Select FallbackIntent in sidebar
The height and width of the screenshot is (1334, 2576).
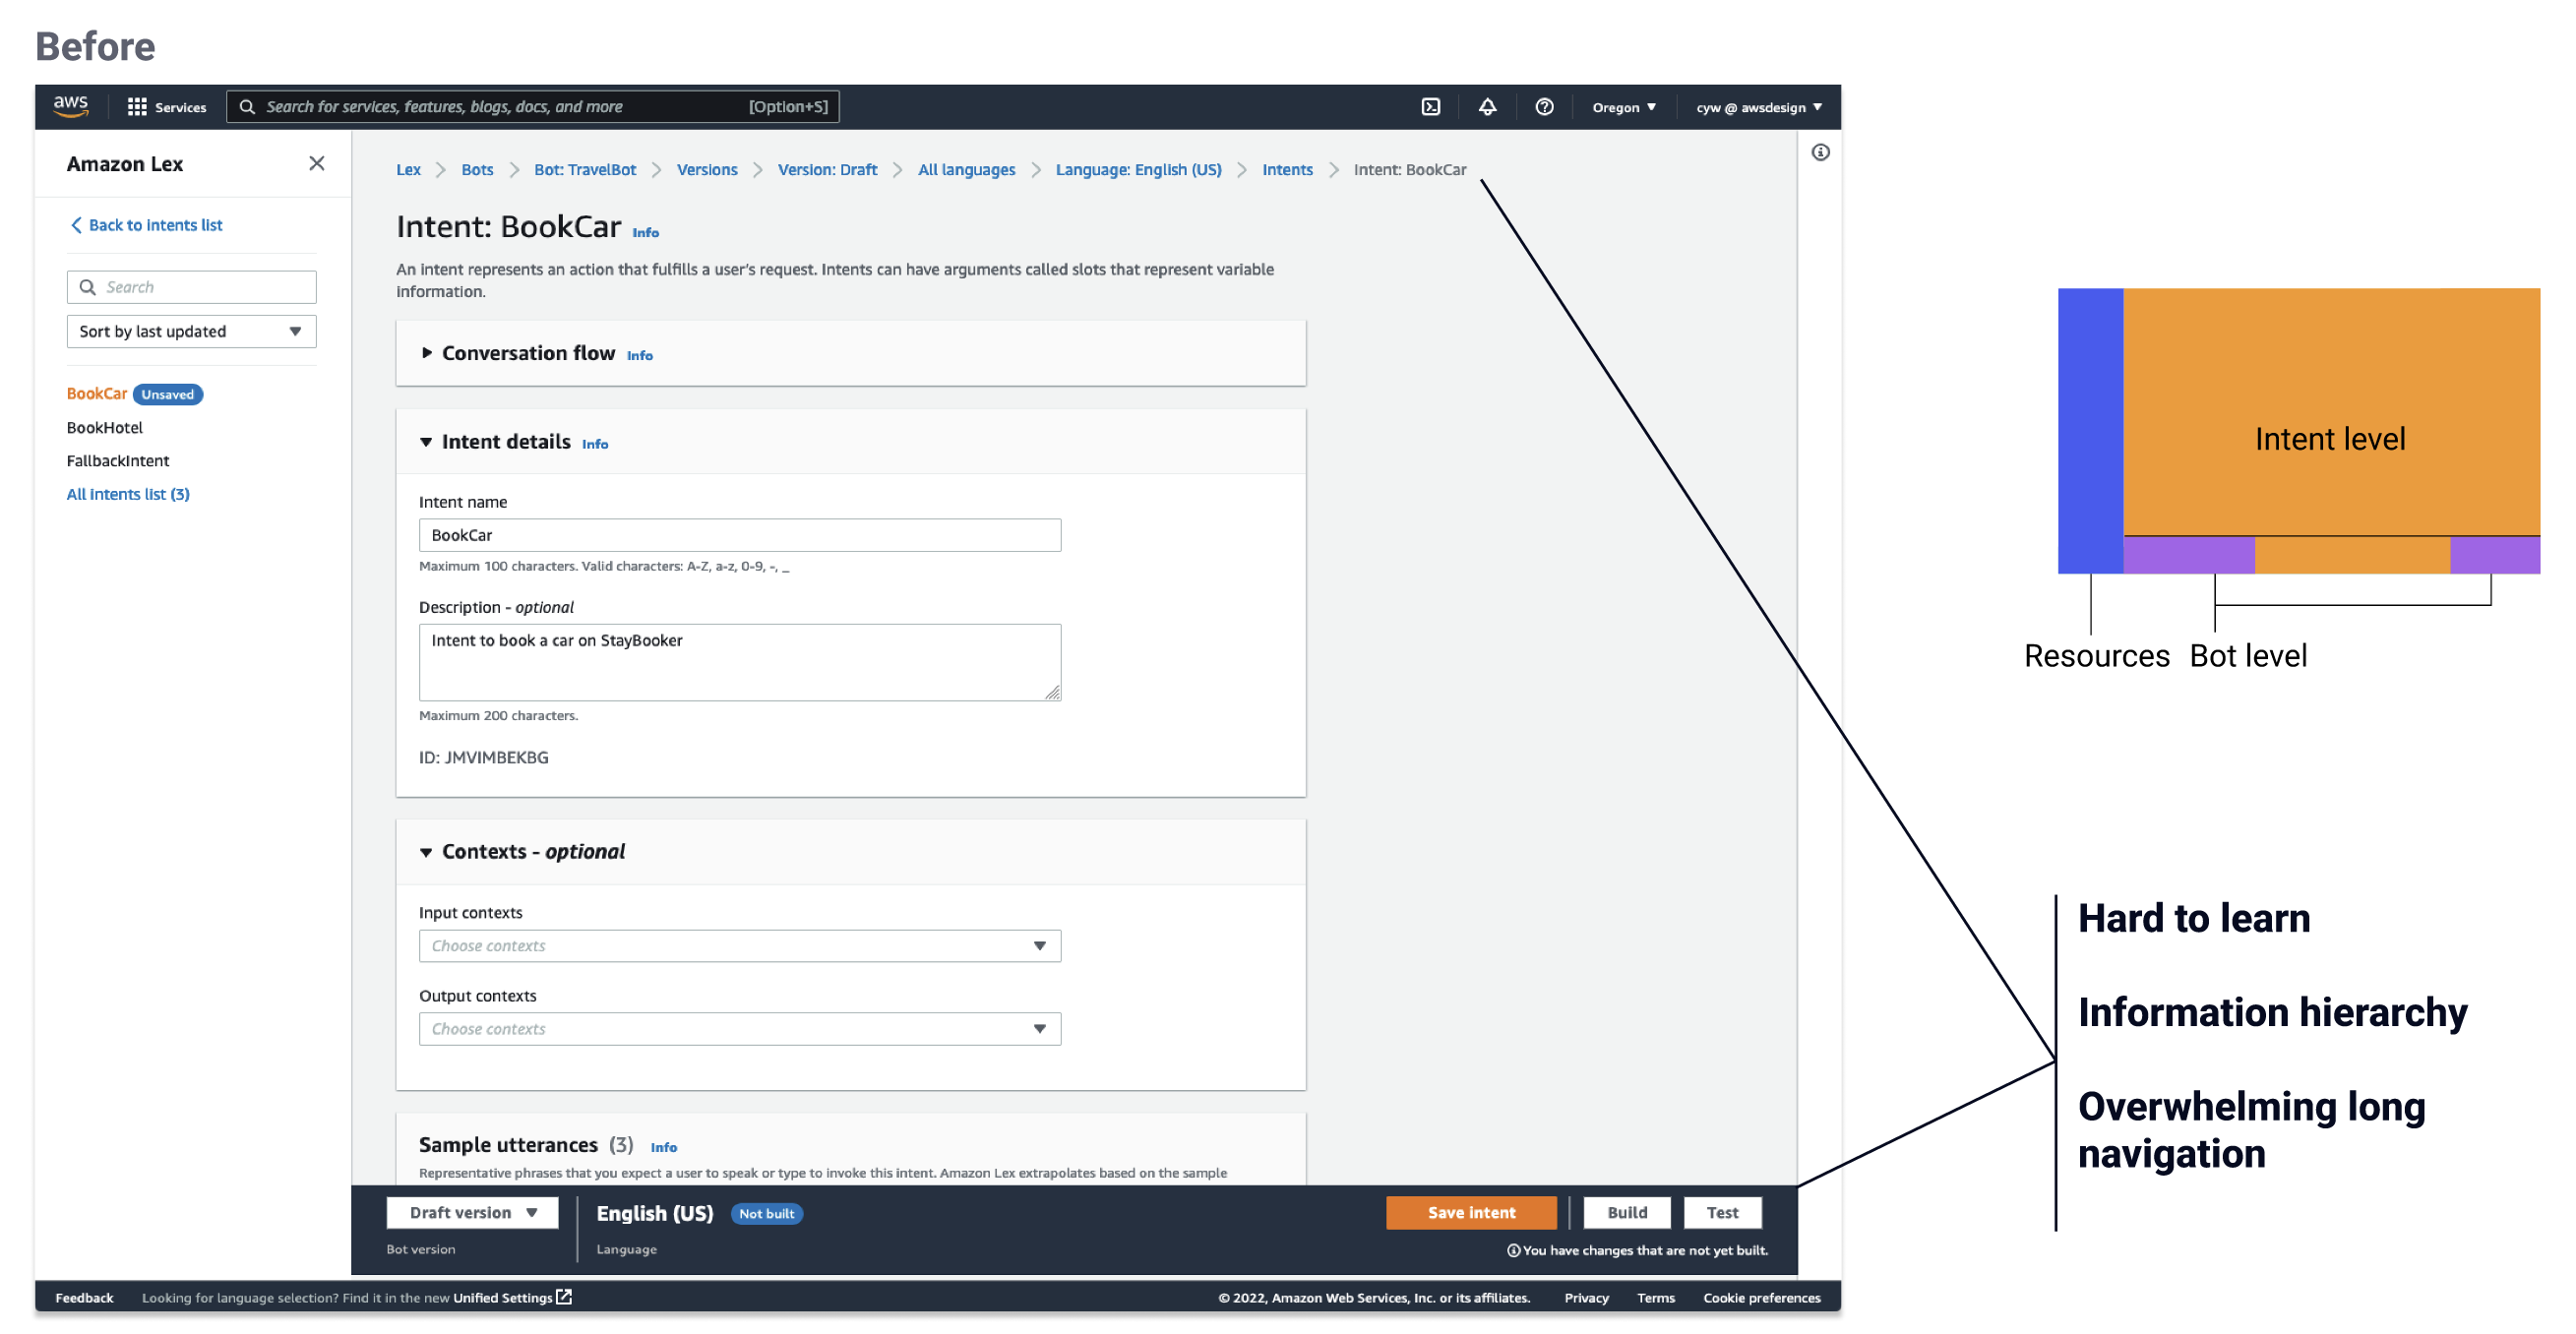[x=118, y=460]
